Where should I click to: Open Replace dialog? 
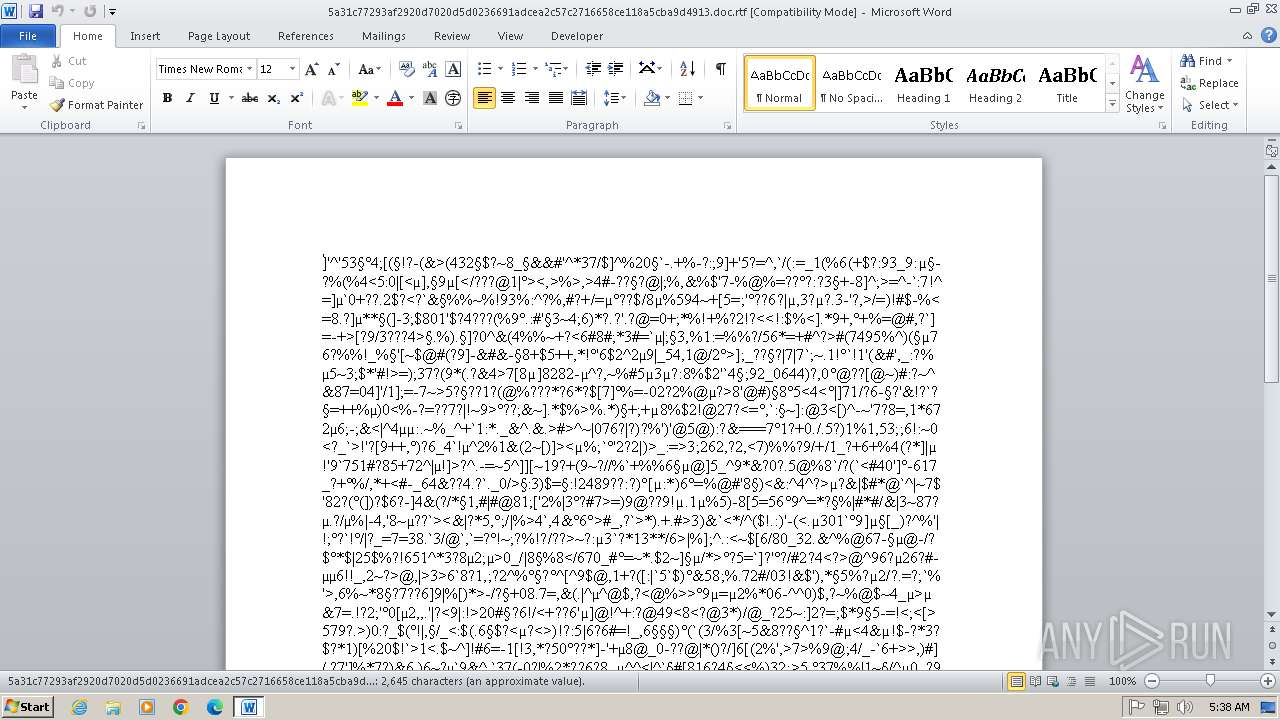click(x=1210, y=83)
